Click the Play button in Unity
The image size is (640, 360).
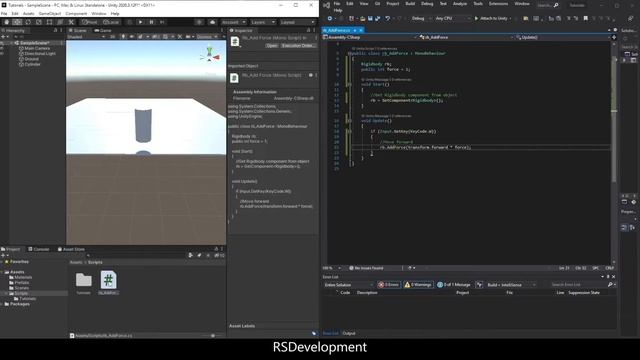click(x=140, y=22)
